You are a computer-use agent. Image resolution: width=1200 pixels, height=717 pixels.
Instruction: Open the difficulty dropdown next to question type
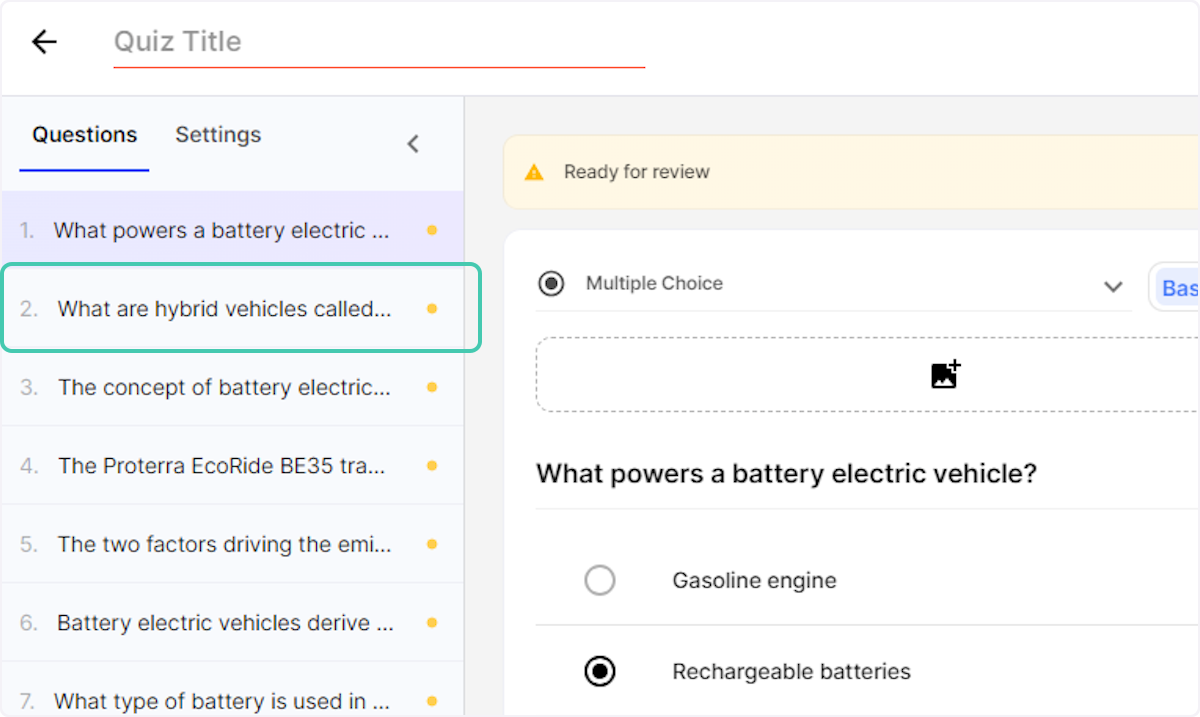coord(1178,288)
